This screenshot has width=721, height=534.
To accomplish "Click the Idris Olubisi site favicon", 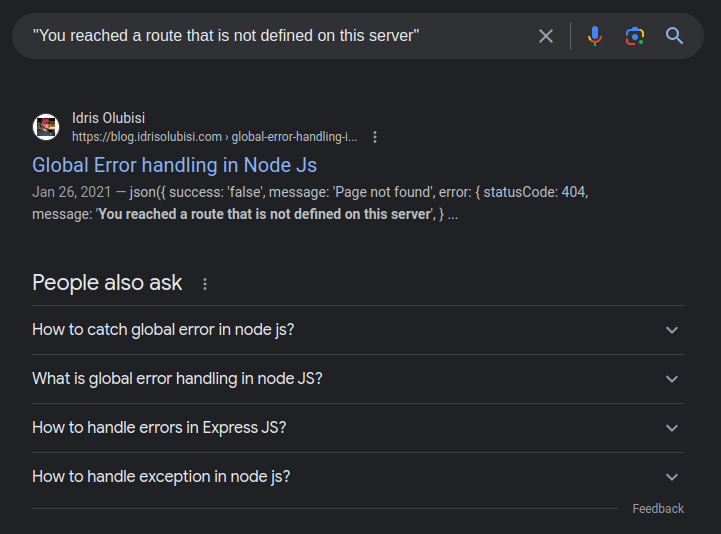I will pyautogui.click(x=46, y=127).
